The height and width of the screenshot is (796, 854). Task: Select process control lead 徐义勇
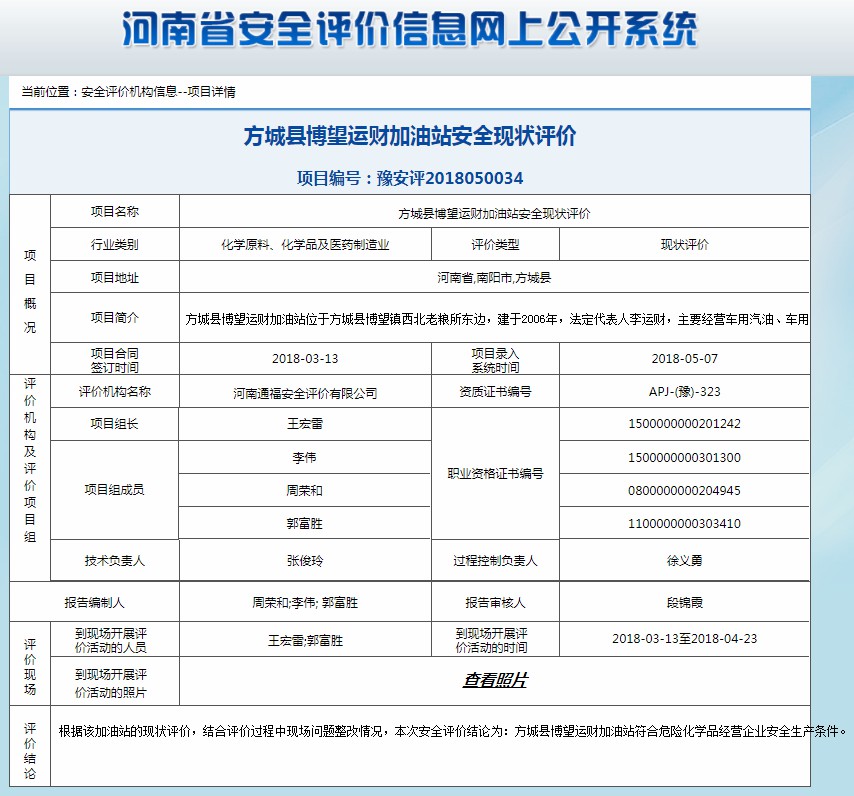pos(685,561)
